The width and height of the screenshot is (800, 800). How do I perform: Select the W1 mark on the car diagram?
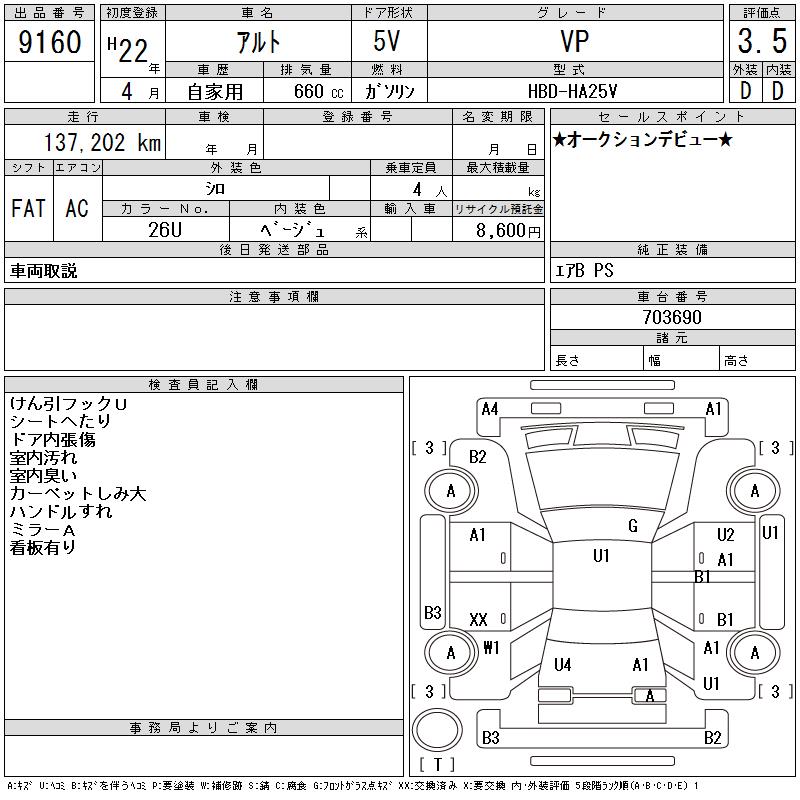pos(491,647)
